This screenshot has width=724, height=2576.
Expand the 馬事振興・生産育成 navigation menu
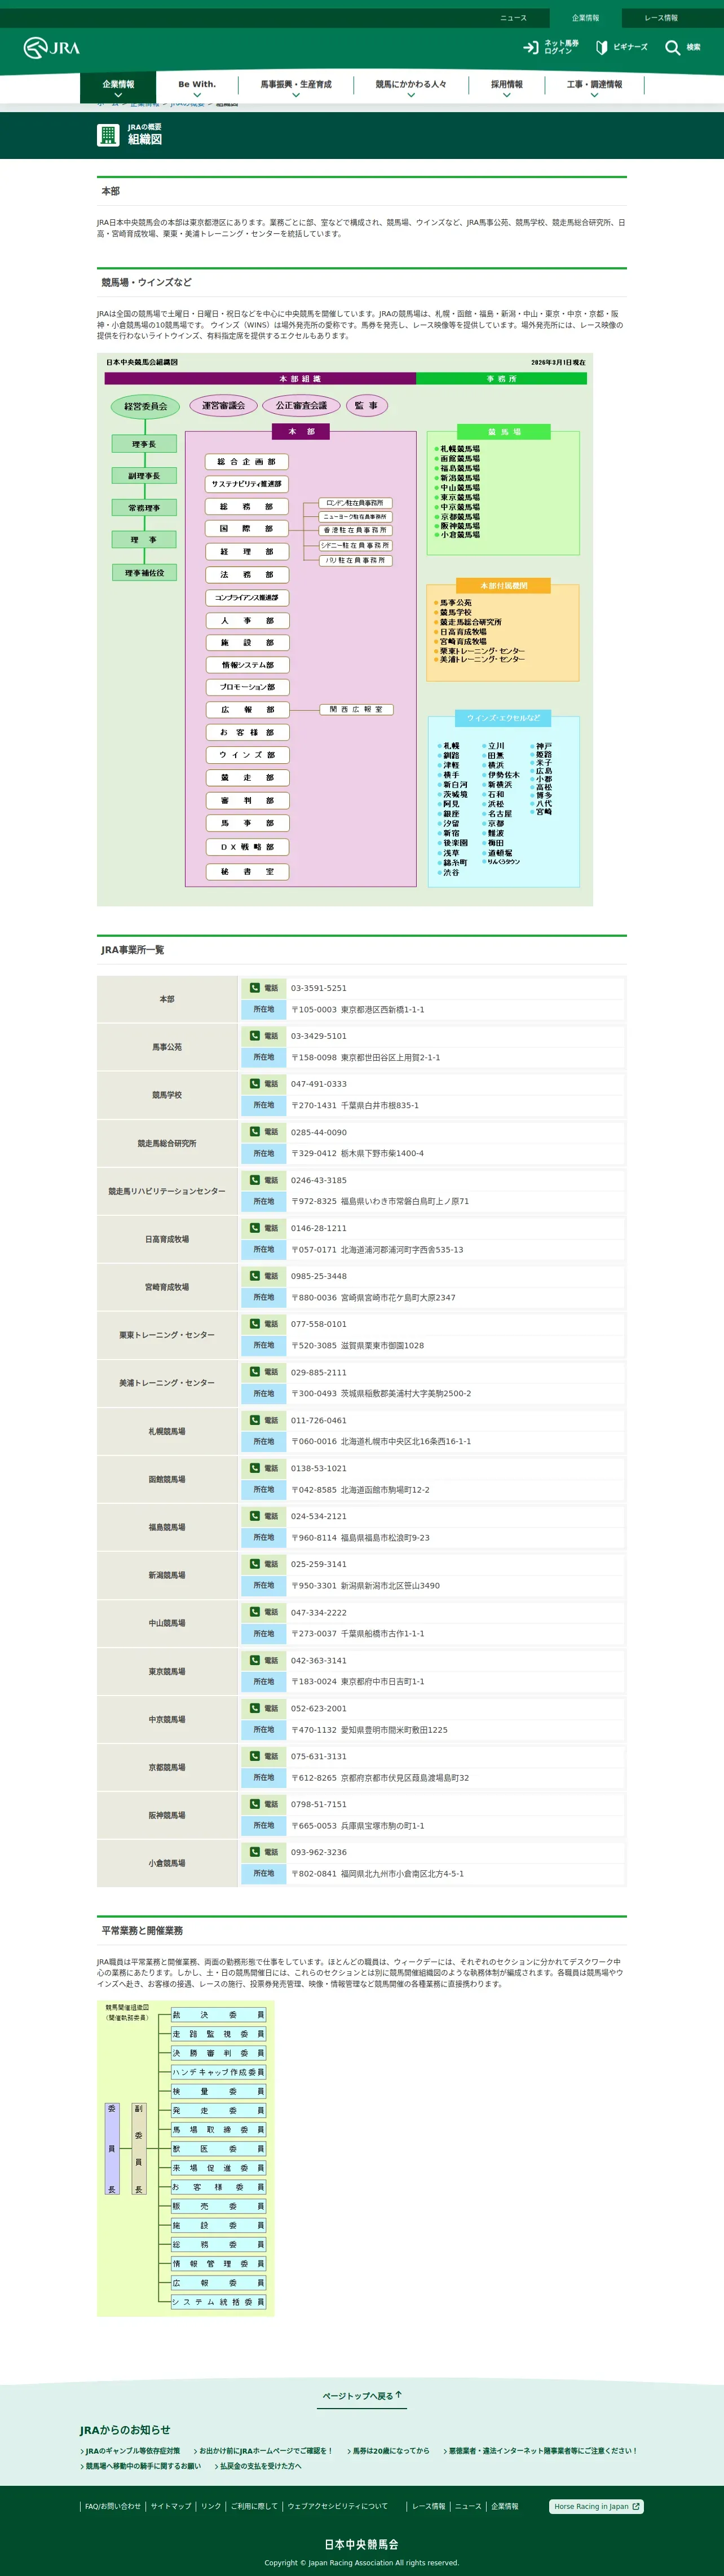pyautogui.click(x=296, y=87)
